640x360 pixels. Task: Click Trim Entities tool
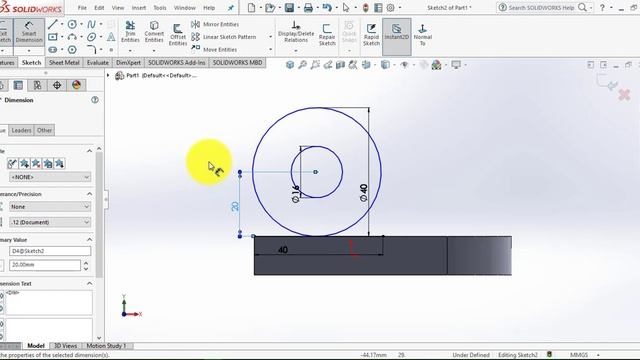(130, 32)
